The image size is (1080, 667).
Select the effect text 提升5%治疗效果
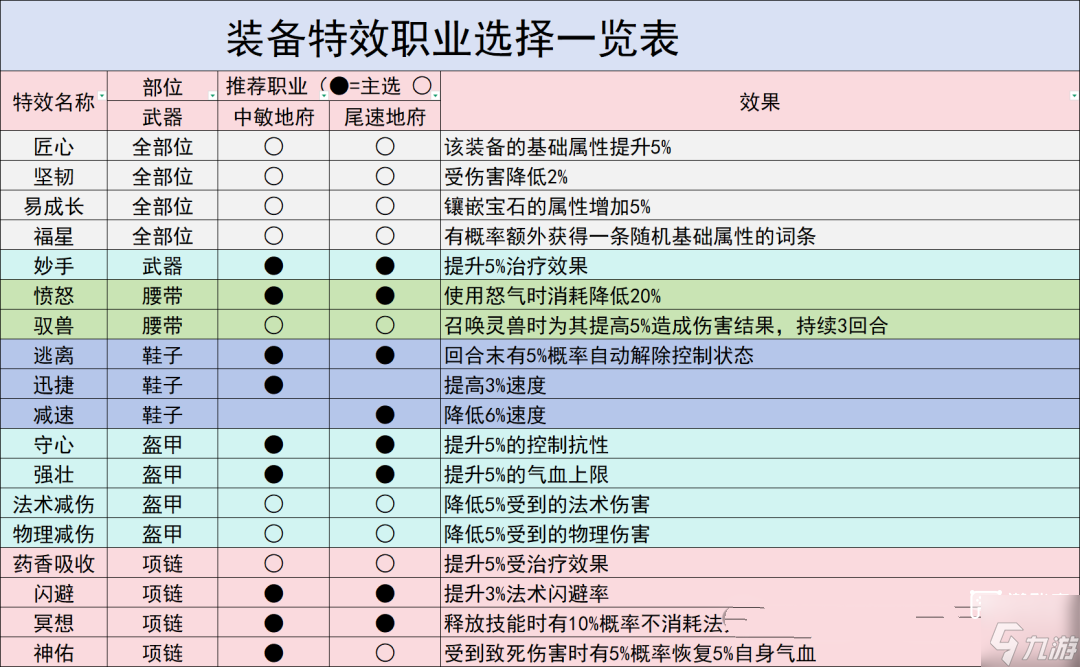click(516, 266)
